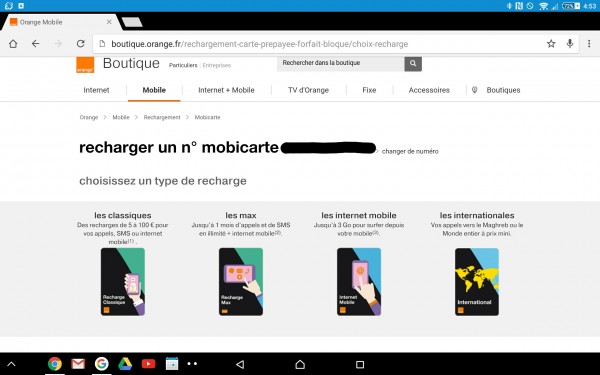
Task: Open the Chrome three-dot menu
Action: coord(589,44)
